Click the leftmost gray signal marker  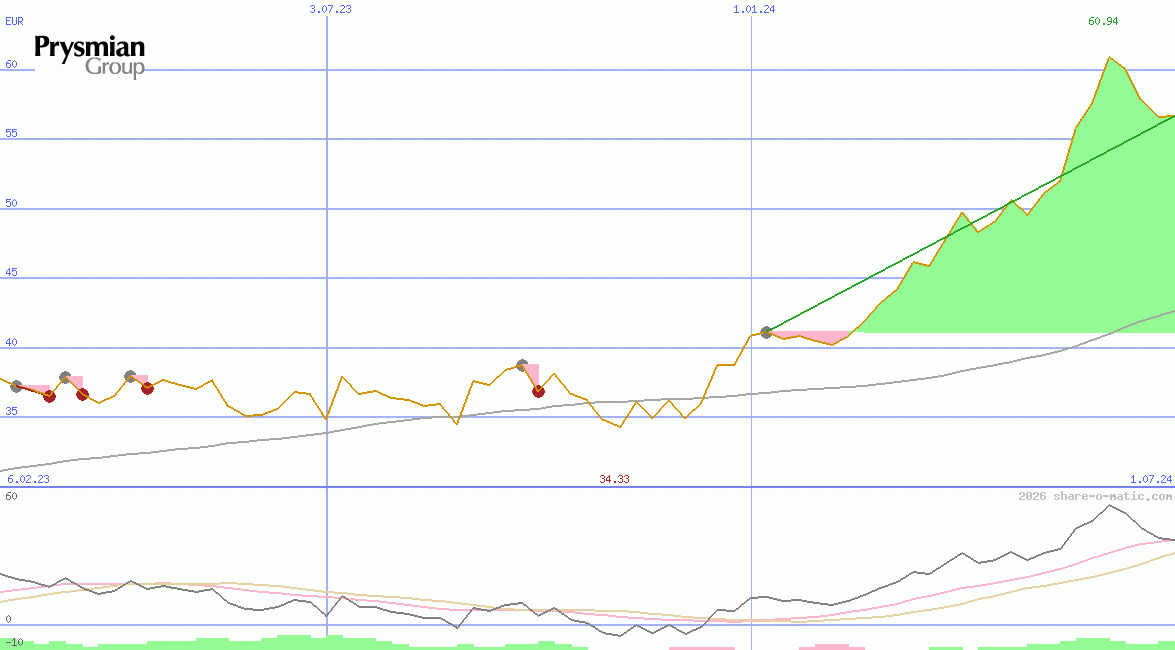16,386
